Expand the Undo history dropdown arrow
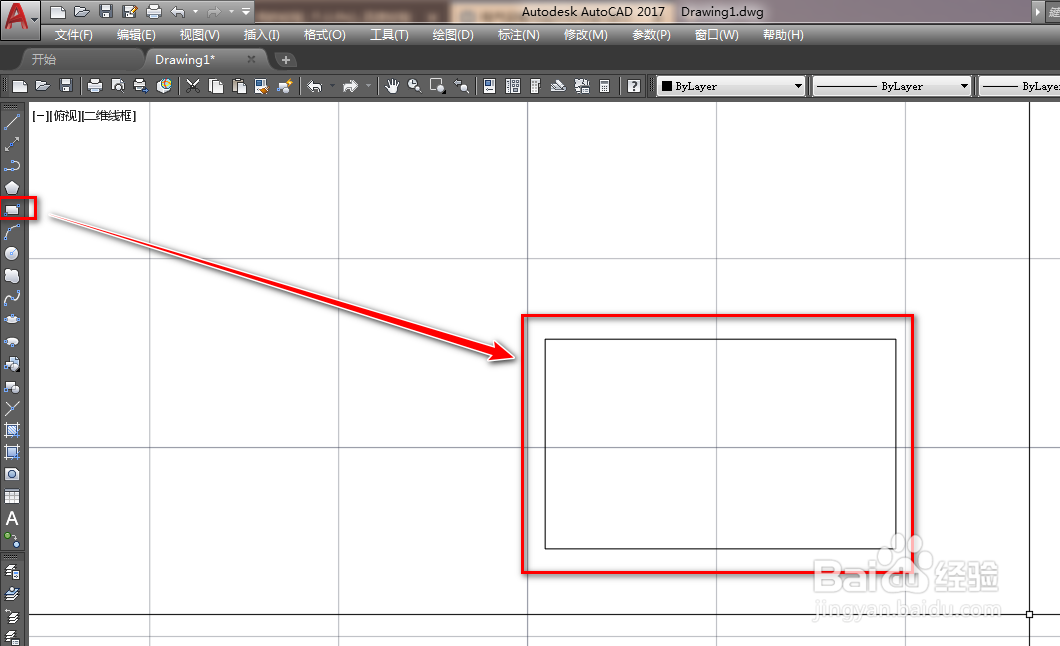Image resolution: width=1060 pixels, height=646 pixels. (x=333, y=86)
